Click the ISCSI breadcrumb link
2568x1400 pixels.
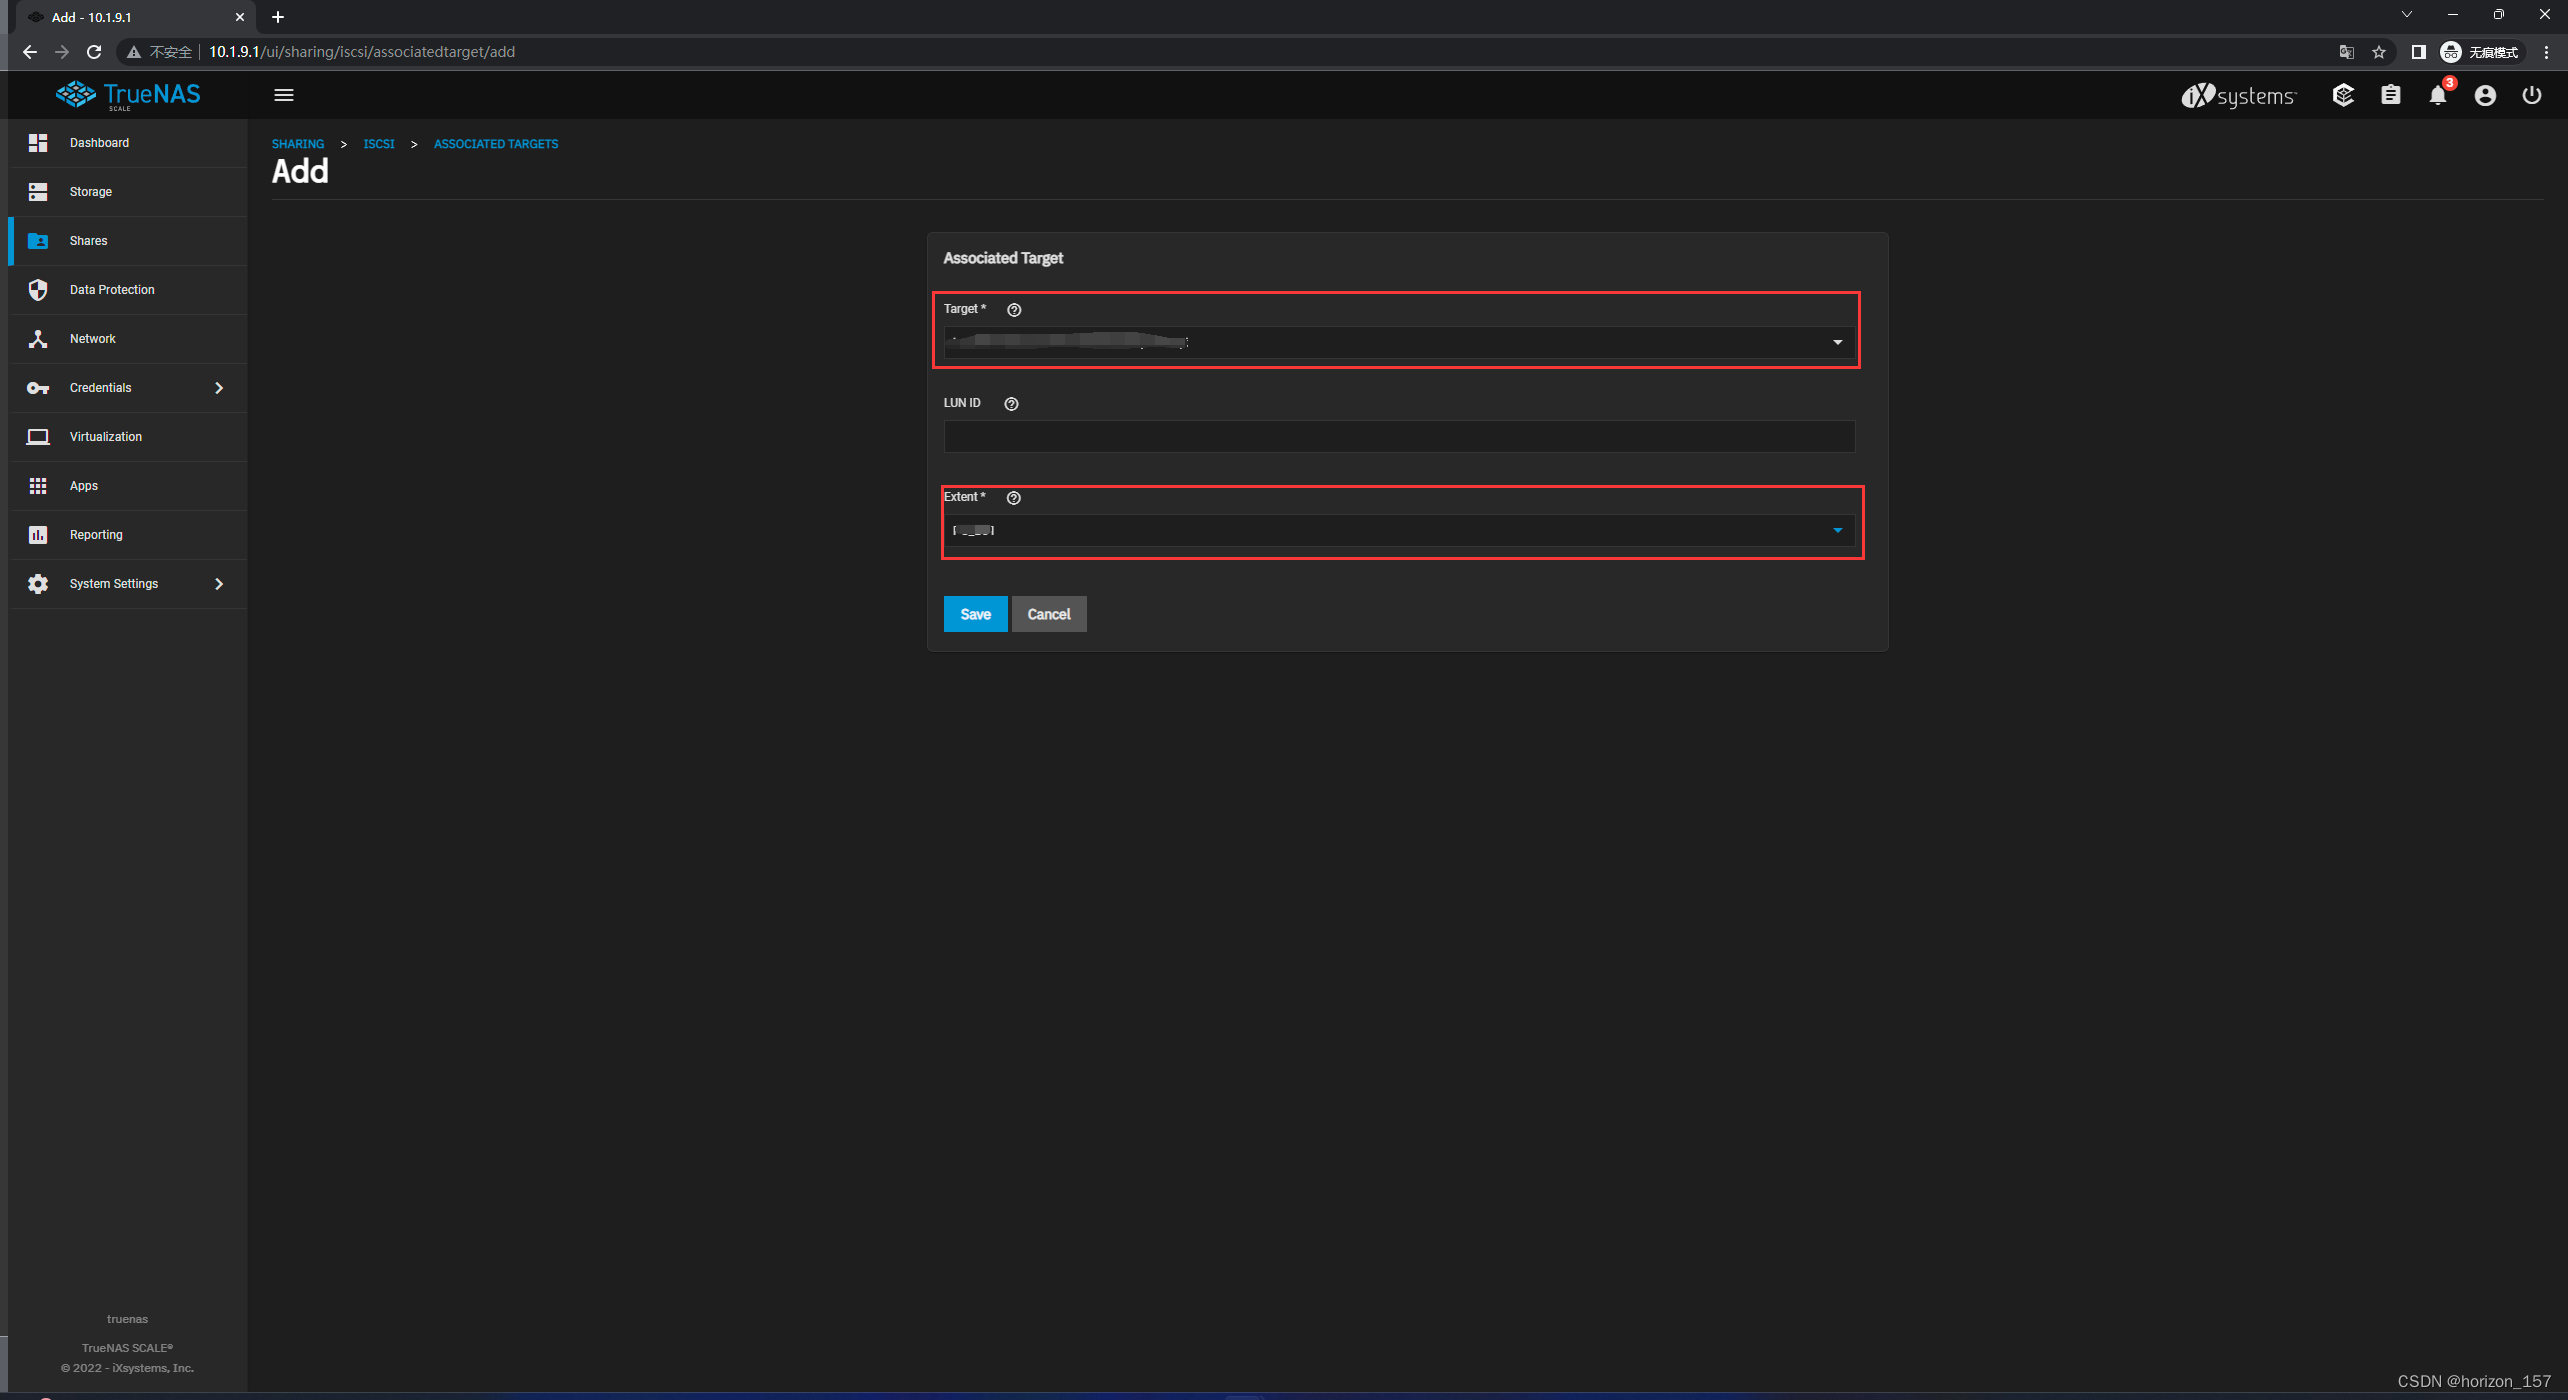[x=378, y=144]
